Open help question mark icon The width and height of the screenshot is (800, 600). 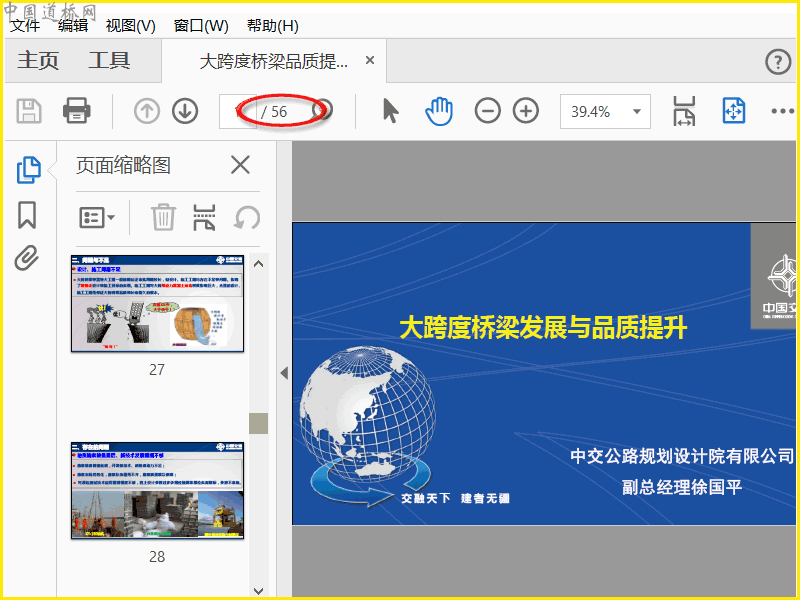click(778, 62)
